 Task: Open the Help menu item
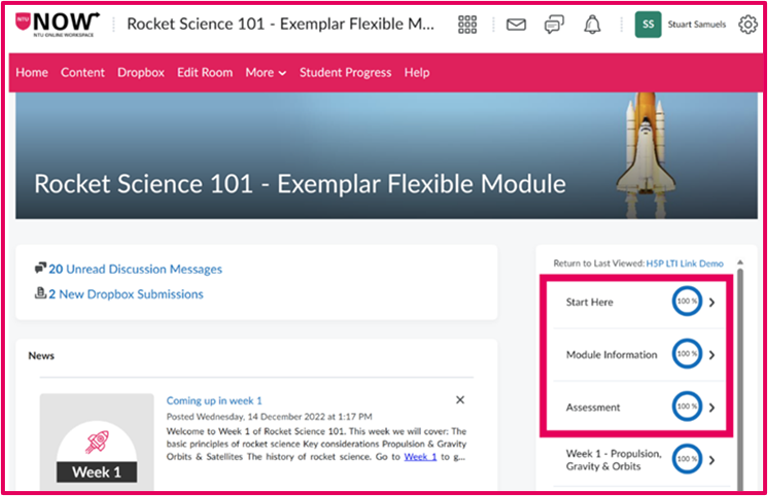417,72
